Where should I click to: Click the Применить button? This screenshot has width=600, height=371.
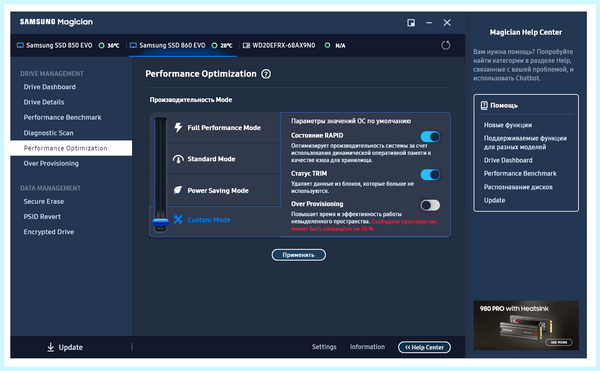click(x=298, y=255)
